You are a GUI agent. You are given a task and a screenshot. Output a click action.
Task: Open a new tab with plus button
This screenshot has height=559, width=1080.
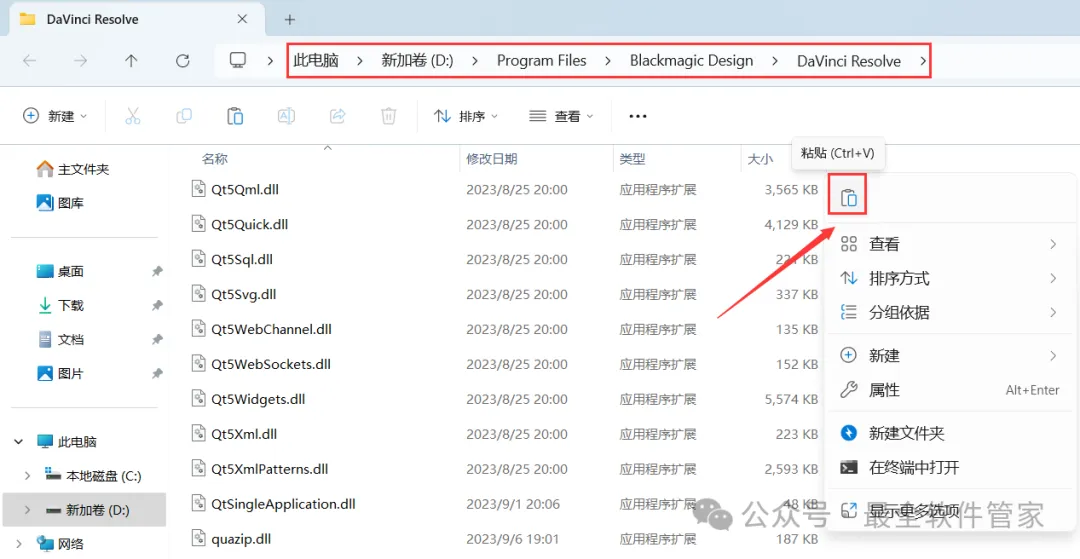point(290,19)
